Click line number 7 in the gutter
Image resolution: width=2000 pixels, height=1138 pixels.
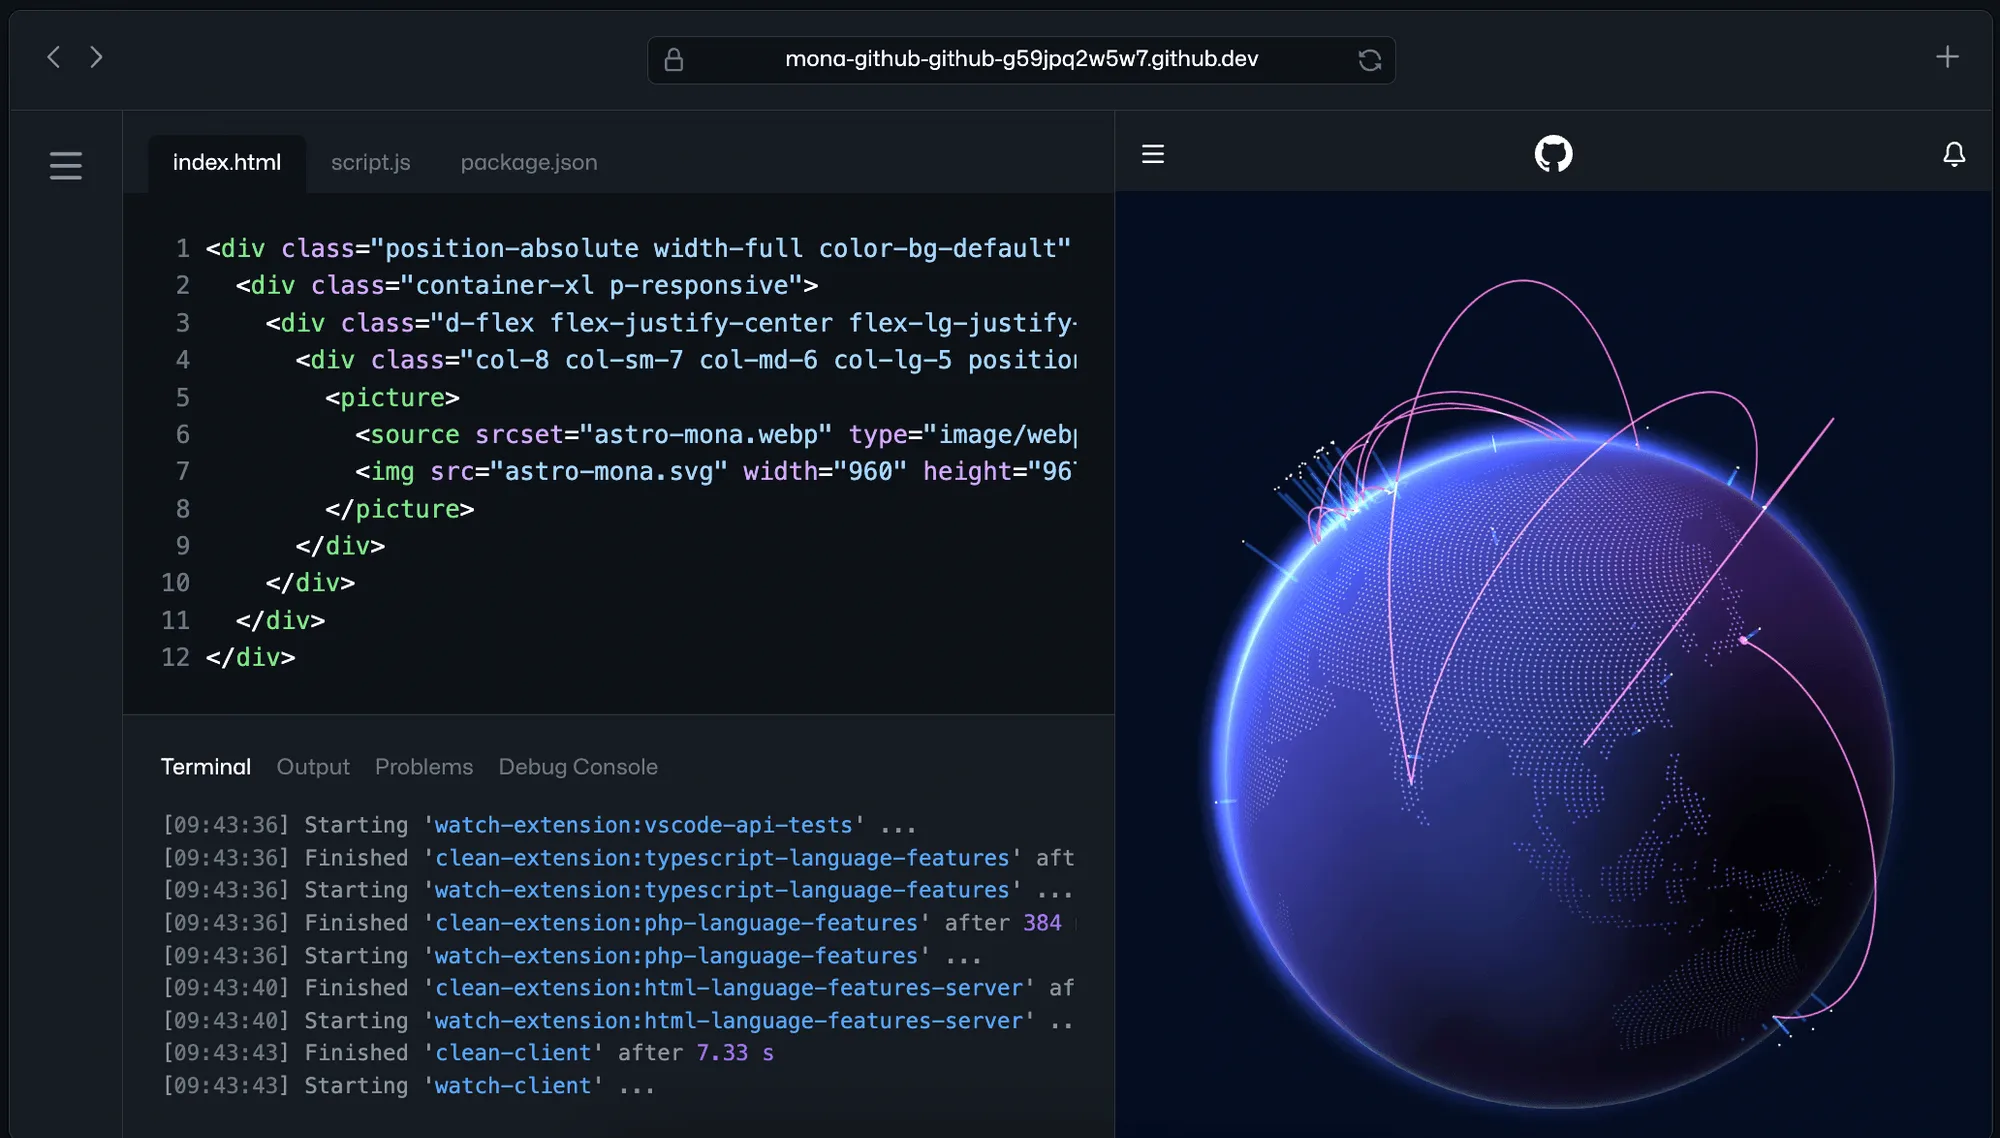[x=182, y=471]
